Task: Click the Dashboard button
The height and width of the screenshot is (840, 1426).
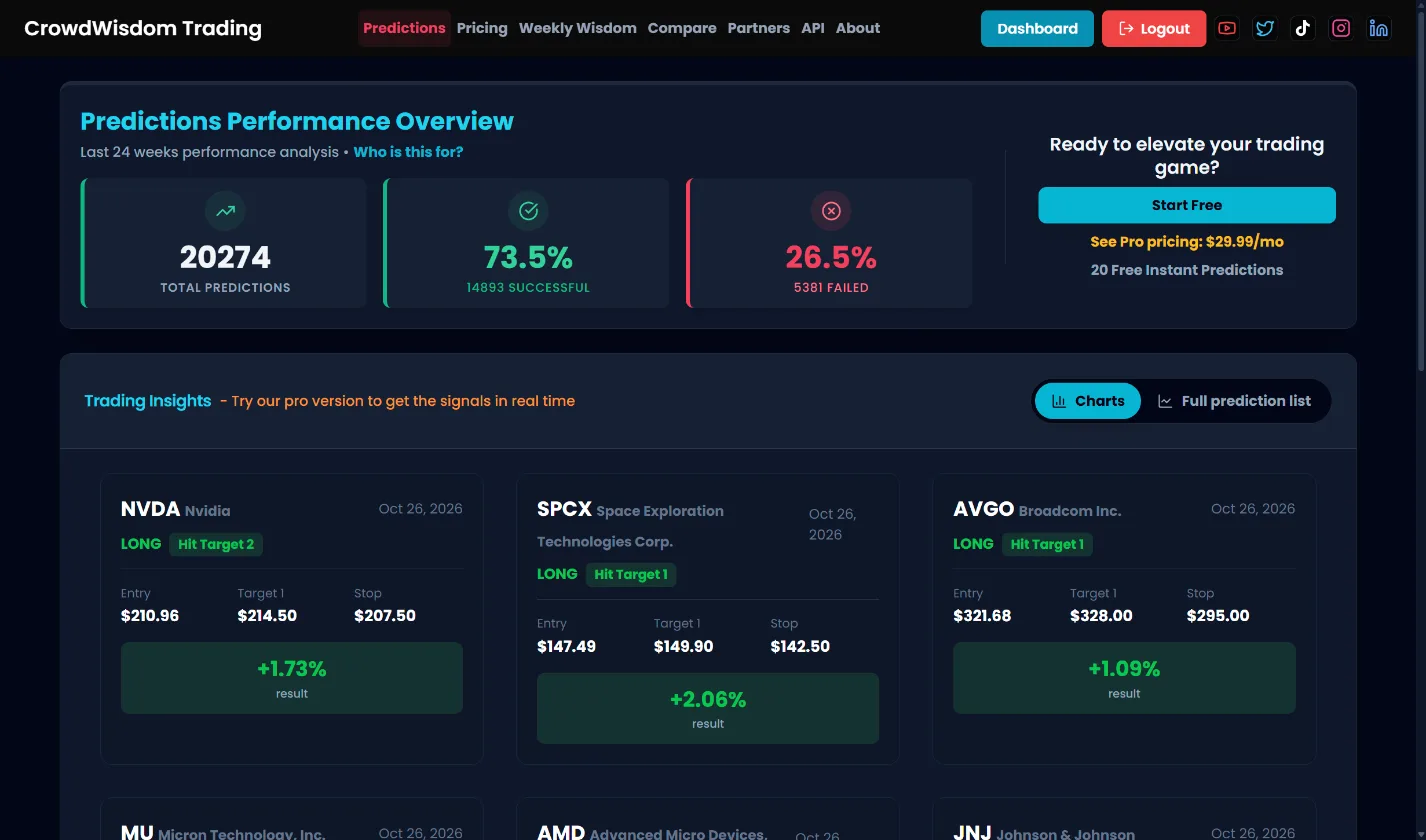Action: click(x=1038, y=28)
